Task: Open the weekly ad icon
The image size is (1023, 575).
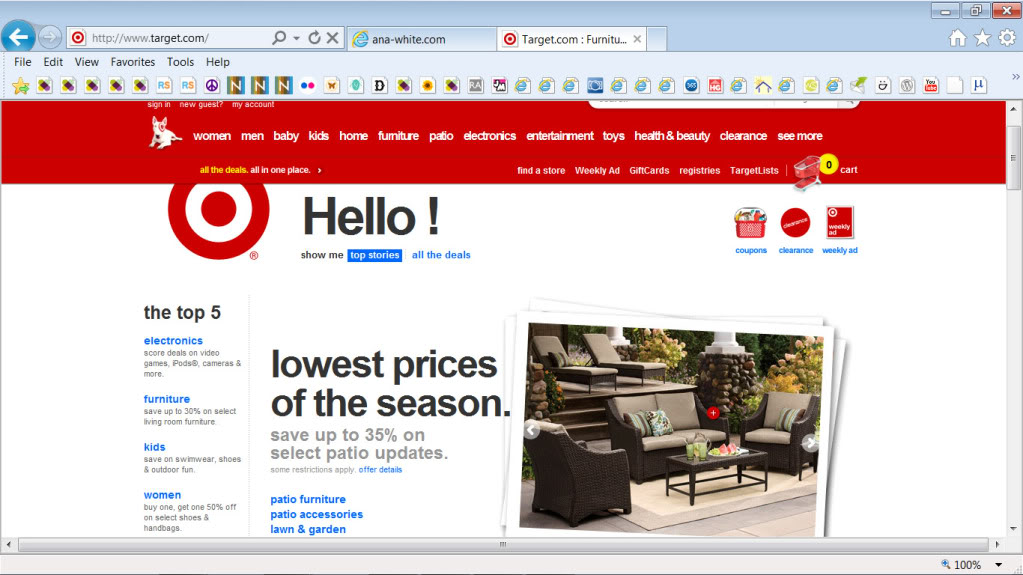Action: pos(840,223)
